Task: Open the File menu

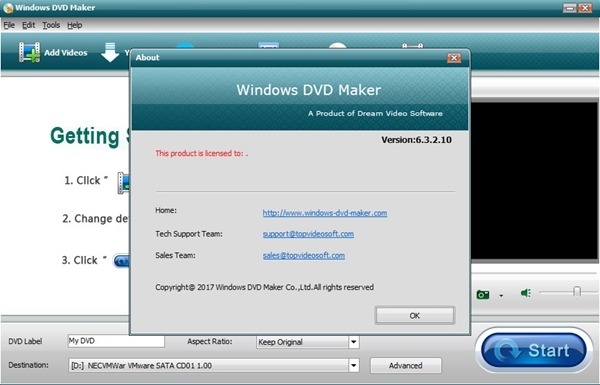Action: pos(9,25)
